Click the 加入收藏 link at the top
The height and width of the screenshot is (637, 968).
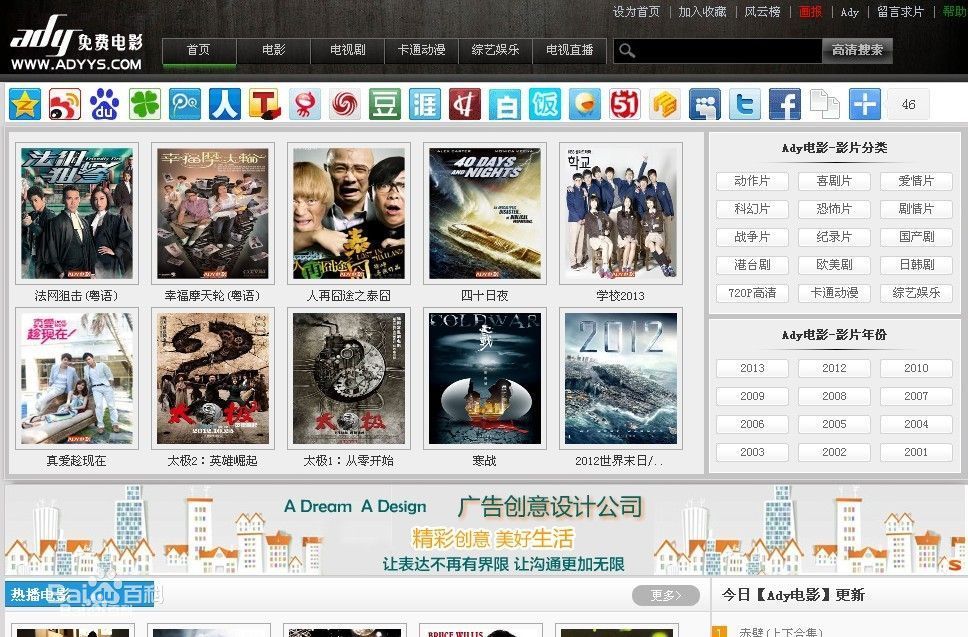pyautogui.click(x=702, y=12)
